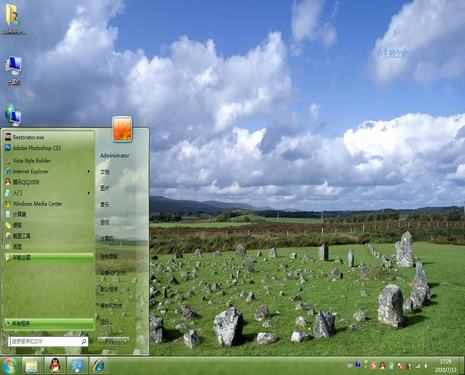Viewport: 465px width, 375px height.
Task: Open 计算机 computer from Start menu
Action: tap(107, 239)
